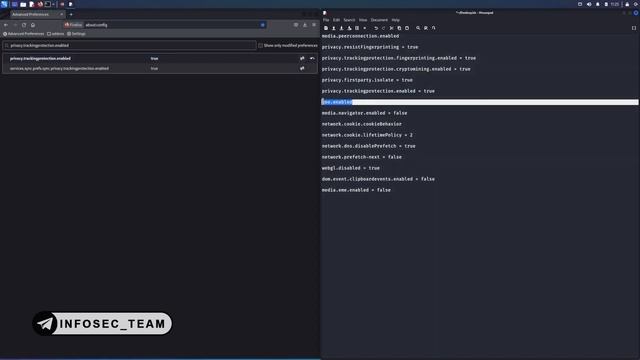Toggle fullscreen icon at Mousepad toolbar end
The width and height of the screenshot is (640, 360).
coord(634,28)
